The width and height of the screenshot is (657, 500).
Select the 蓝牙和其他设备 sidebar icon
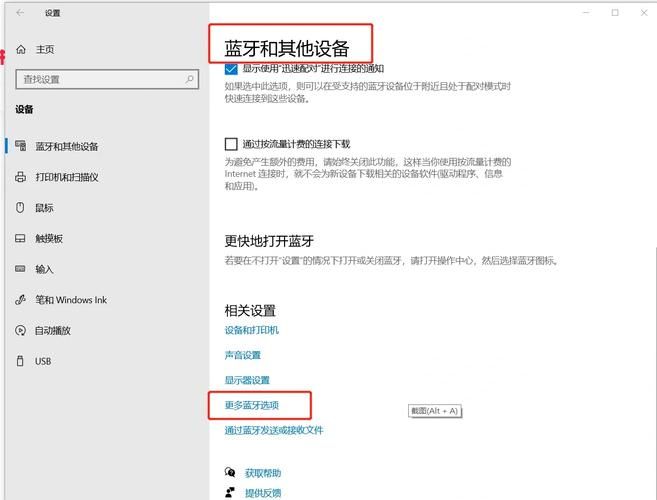(21, 145)
